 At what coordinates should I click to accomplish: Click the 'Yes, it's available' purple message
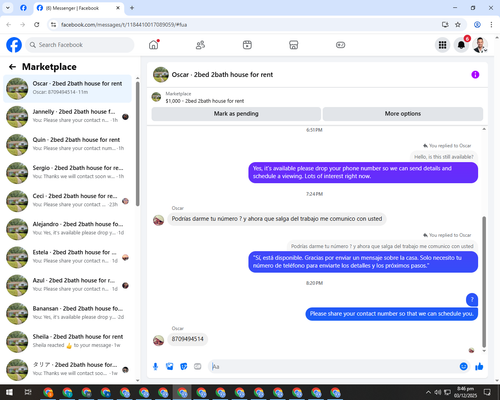[363, 172]
